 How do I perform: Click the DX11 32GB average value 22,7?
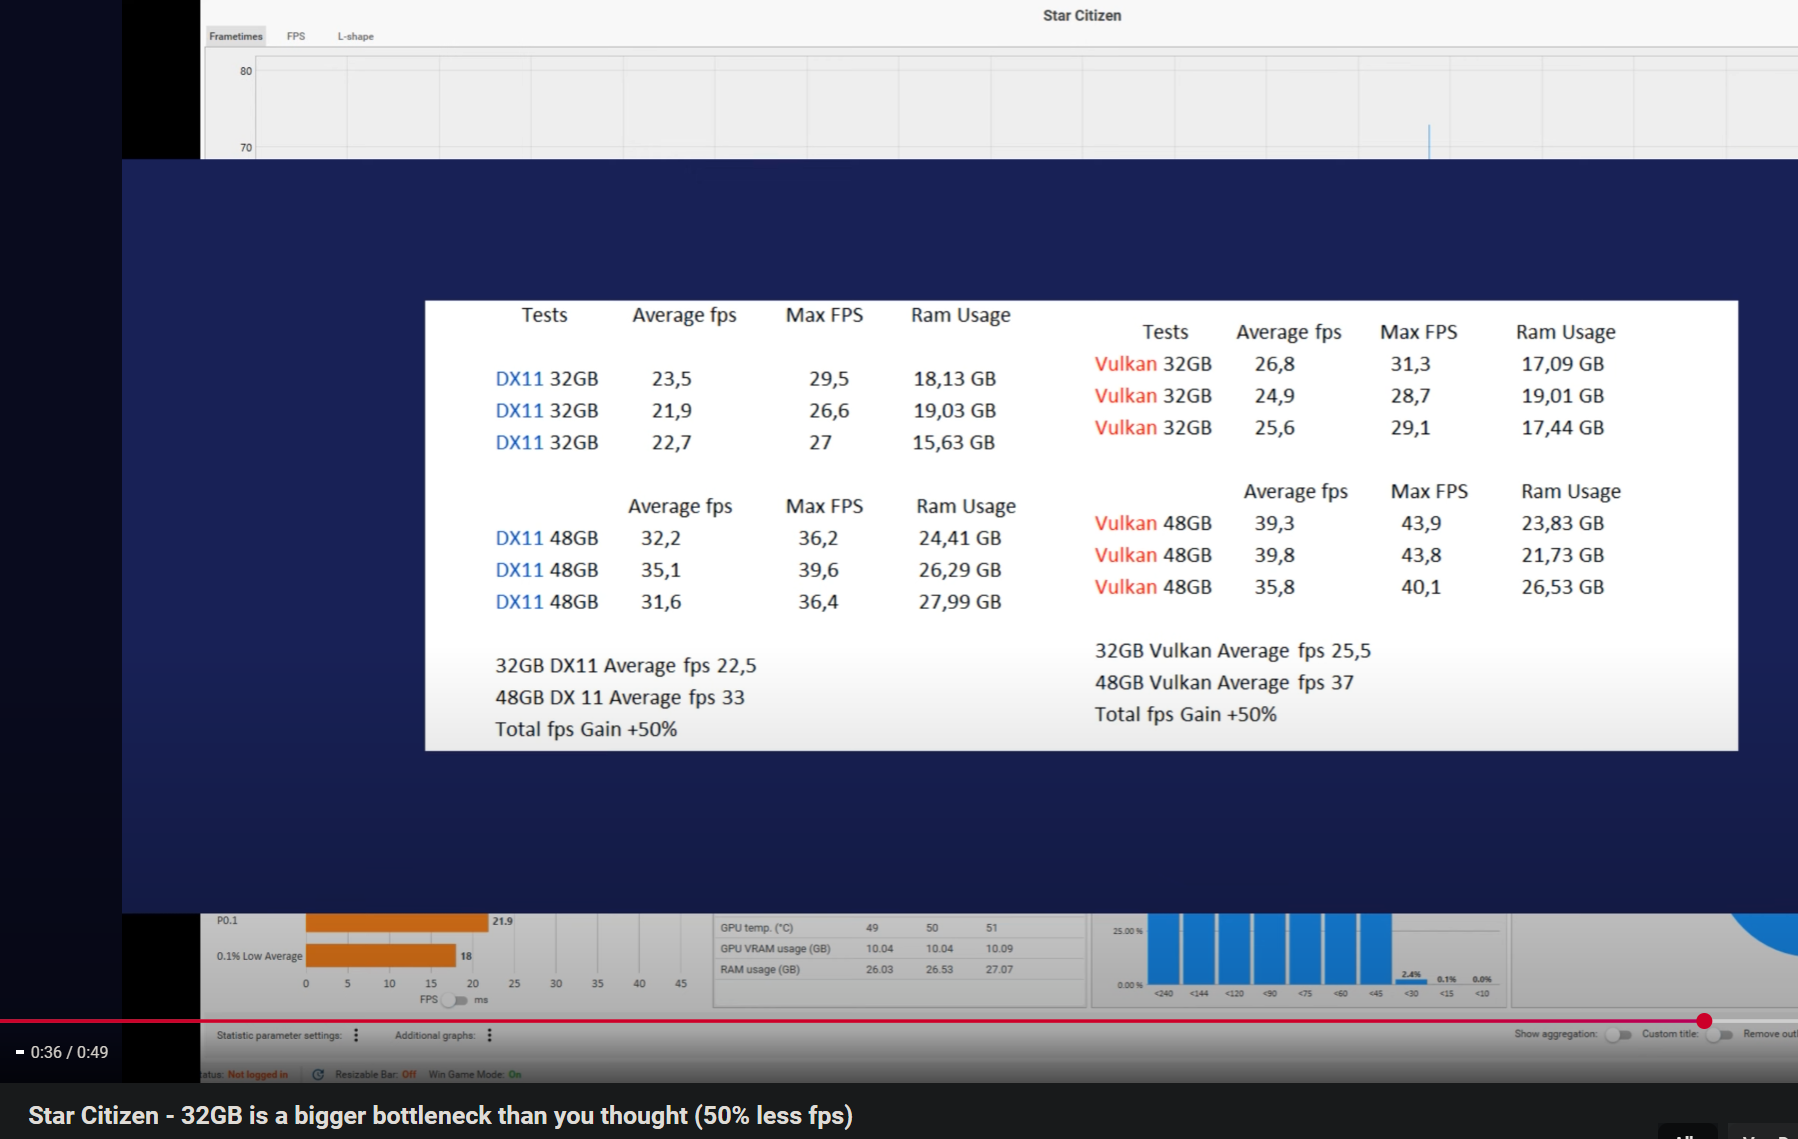672,442
